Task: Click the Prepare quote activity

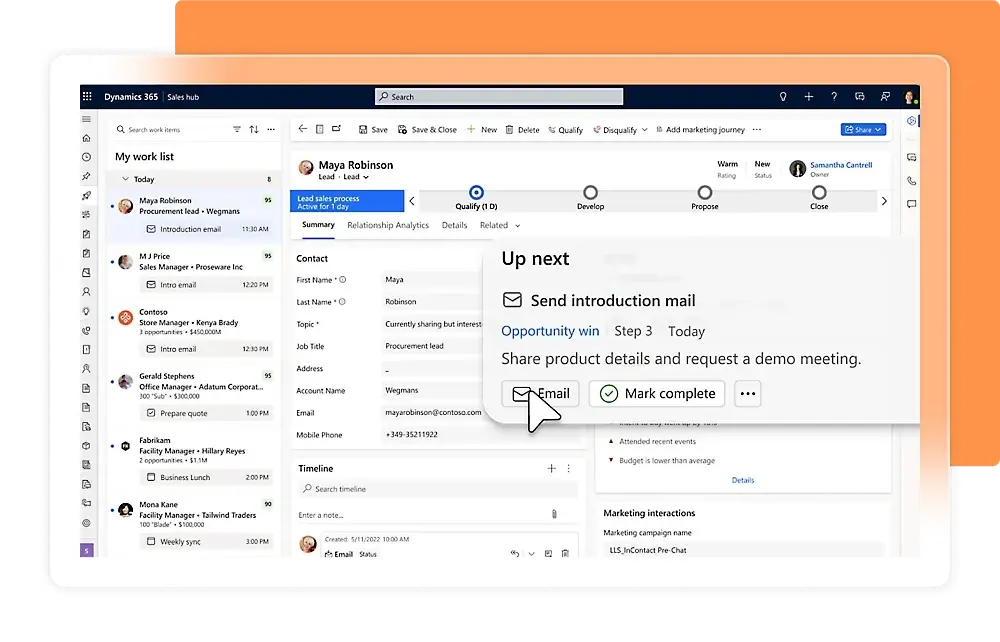Action: click(x=207, y=413)
